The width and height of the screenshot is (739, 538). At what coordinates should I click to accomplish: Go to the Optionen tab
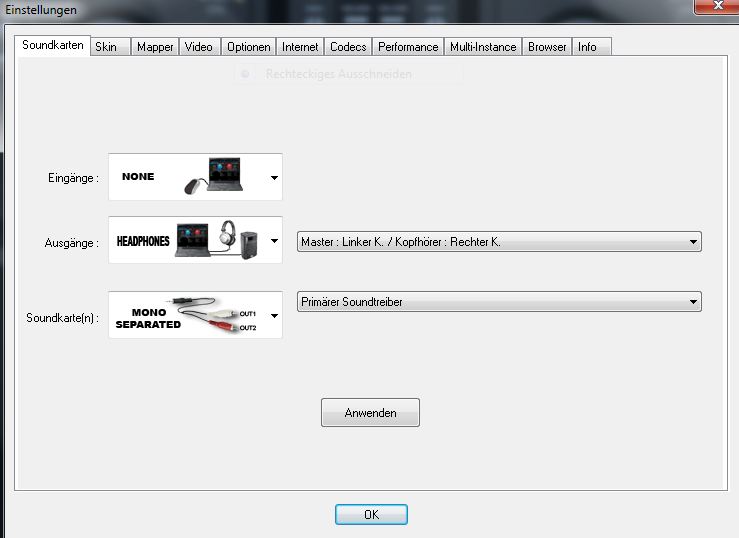tap(248, 47)
